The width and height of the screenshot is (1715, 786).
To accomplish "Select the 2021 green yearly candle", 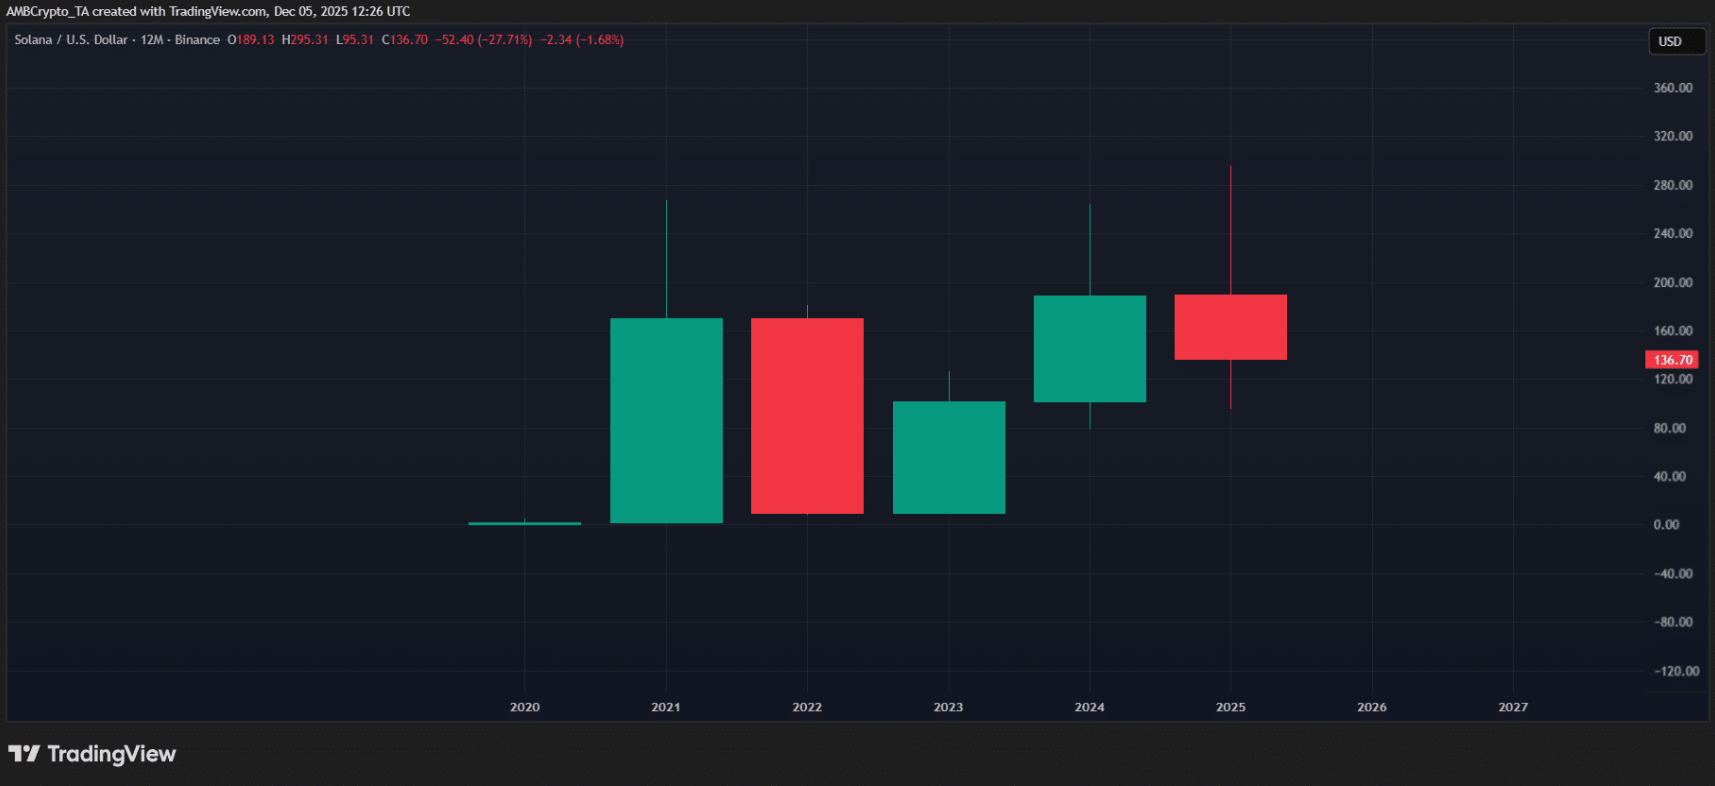I will click(666, 420).
